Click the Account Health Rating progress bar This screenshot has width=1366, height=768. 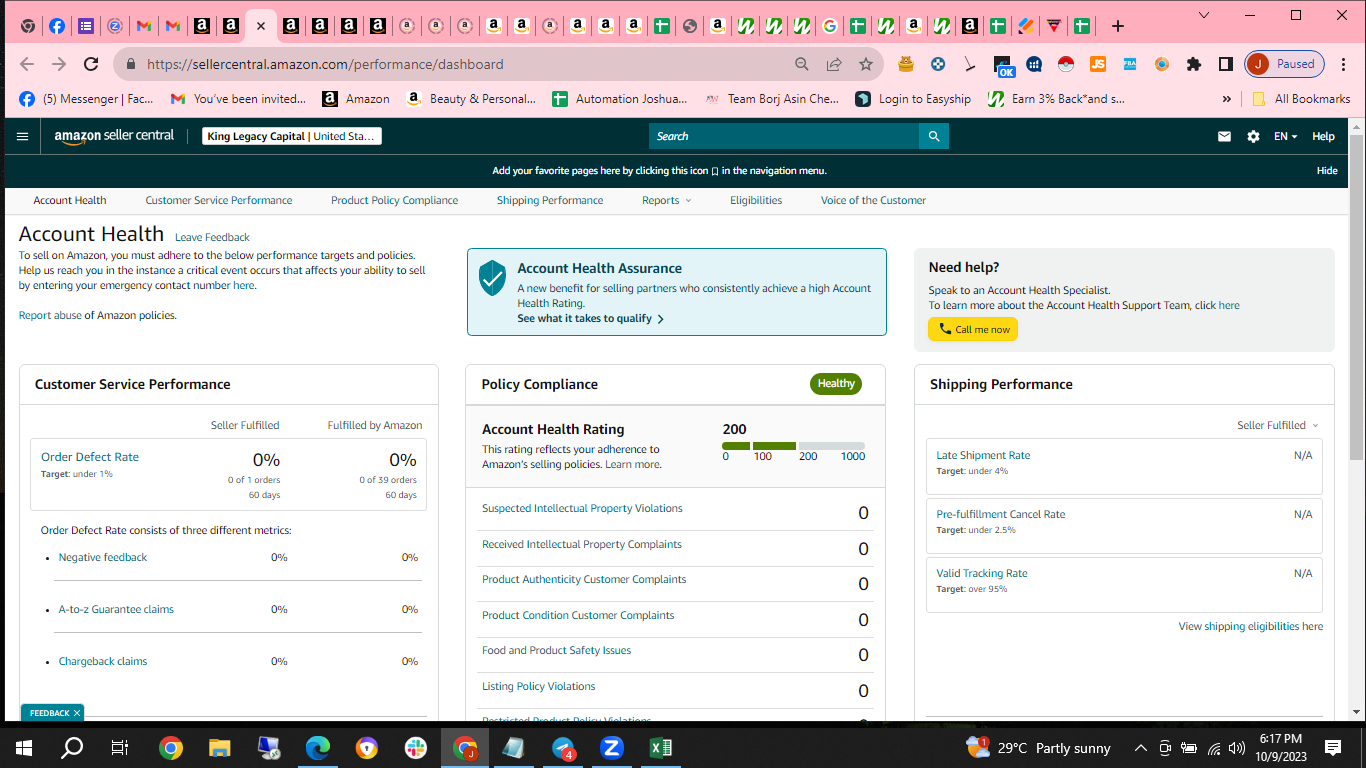[x=793, y=446]
